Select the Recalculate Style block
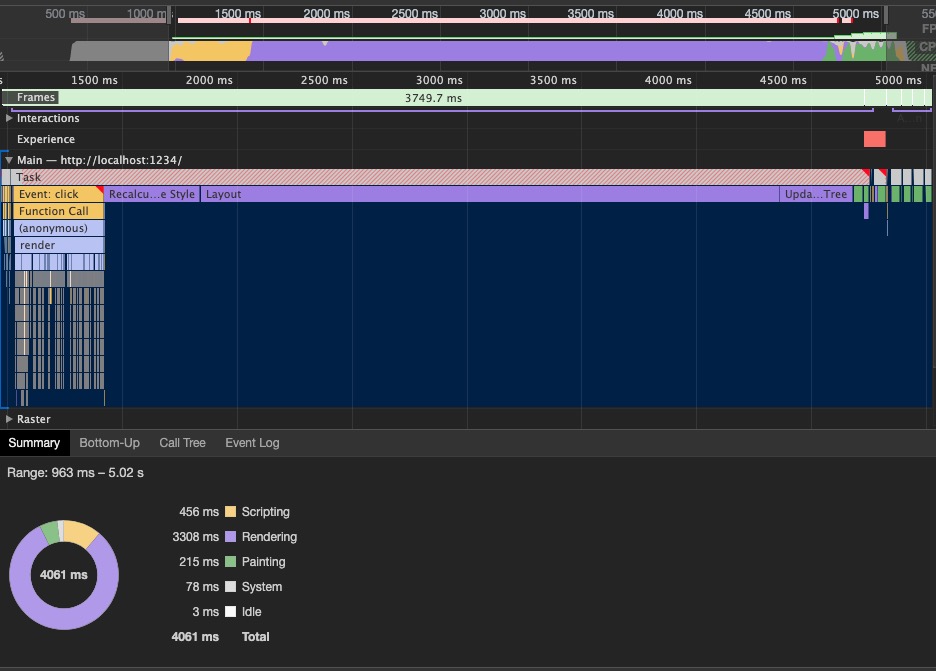Viewport: 936px width, 671px height. tap(152, 194)
